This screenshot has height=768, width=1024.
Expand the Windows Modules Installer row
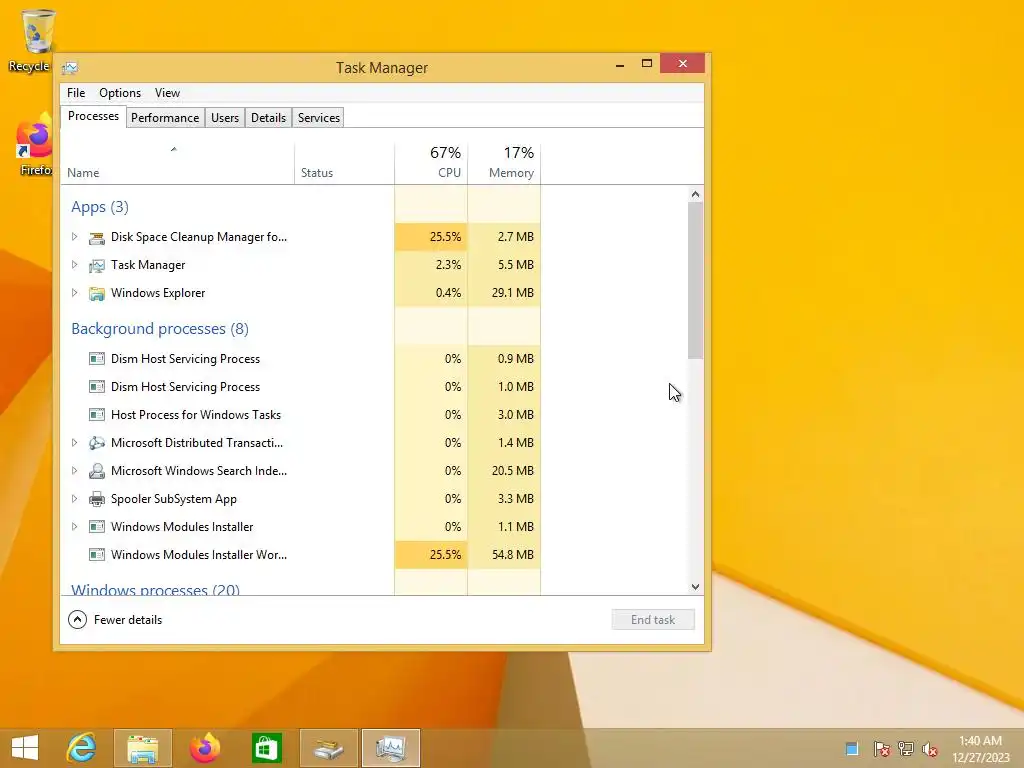click(x=74, y=526)
